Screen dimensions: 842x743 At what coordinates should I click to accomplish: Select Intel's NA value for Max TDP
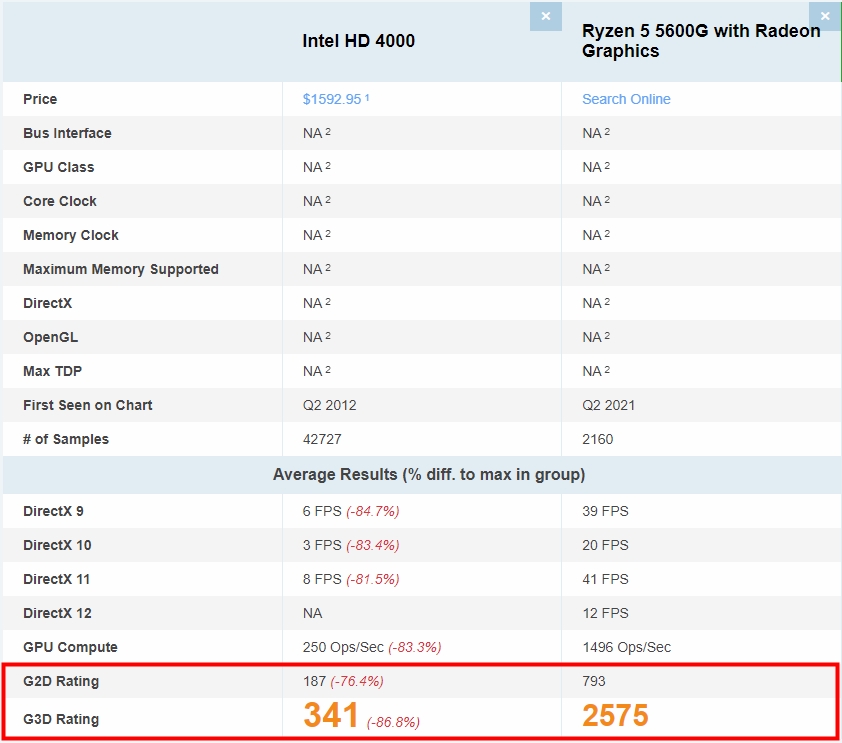pyautogui.click(x=316, y=371)
